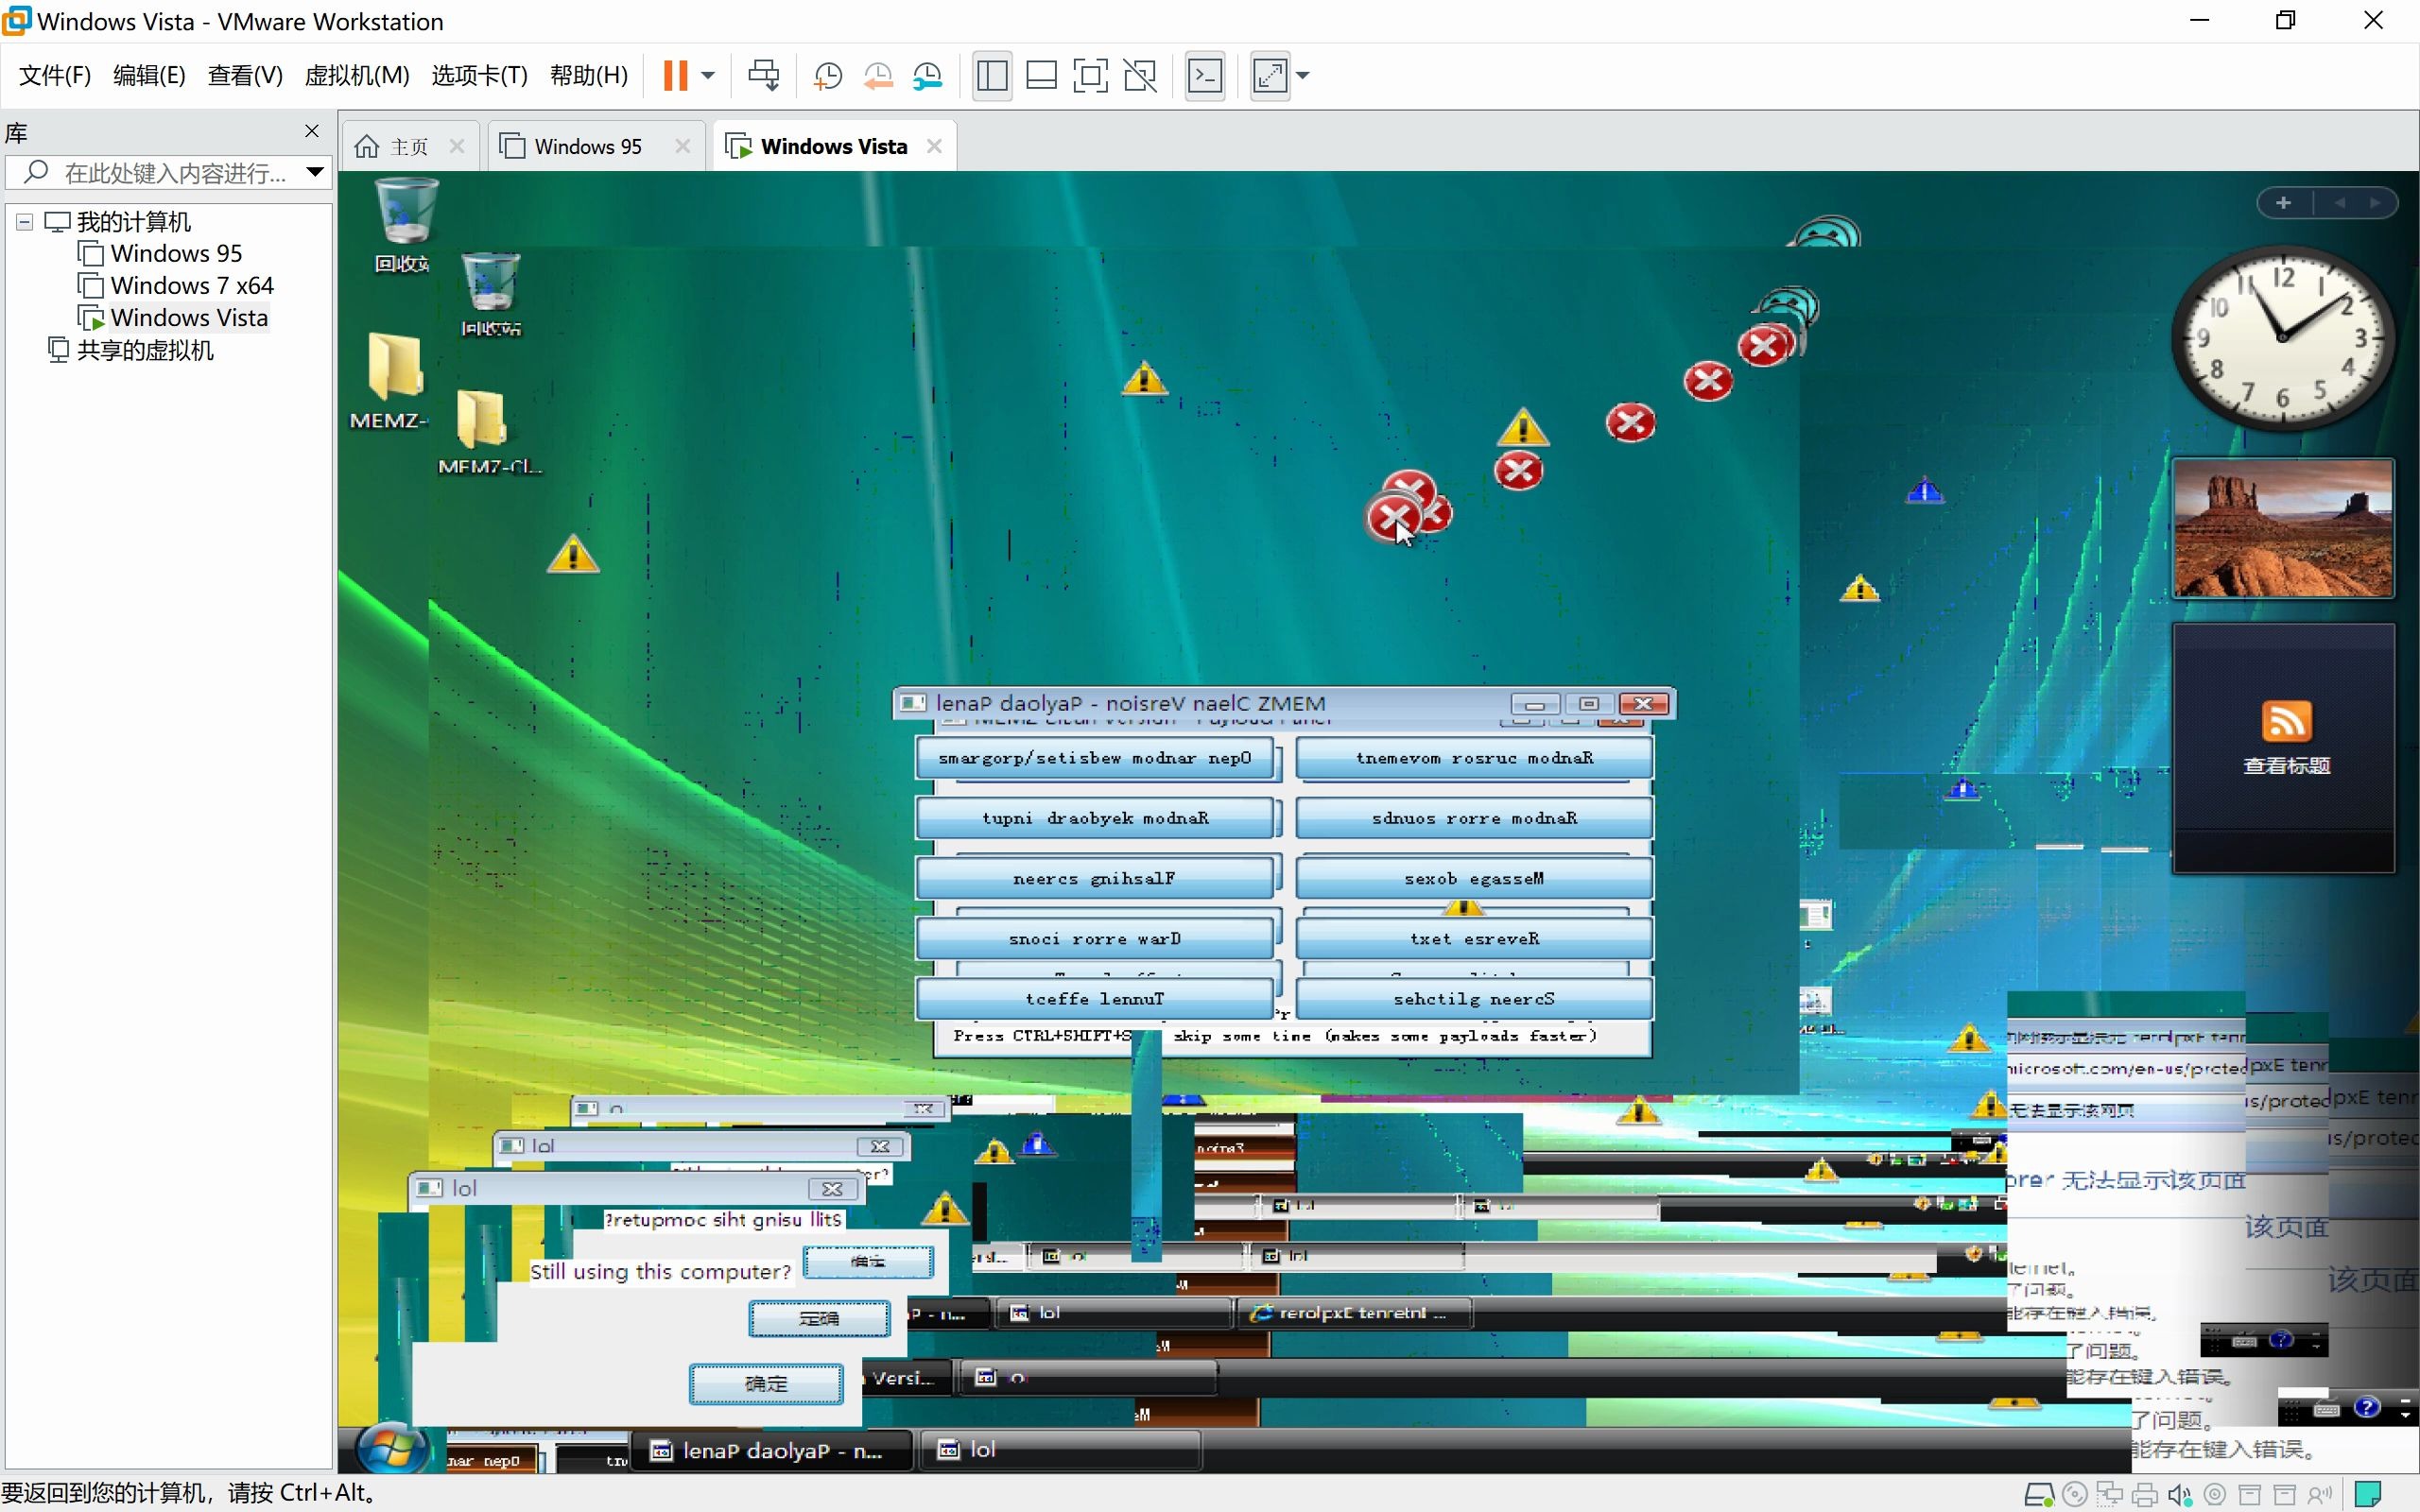Toggle the console view button
The height and width of the screenshot is (1512, 2420).
[1205, 76]
